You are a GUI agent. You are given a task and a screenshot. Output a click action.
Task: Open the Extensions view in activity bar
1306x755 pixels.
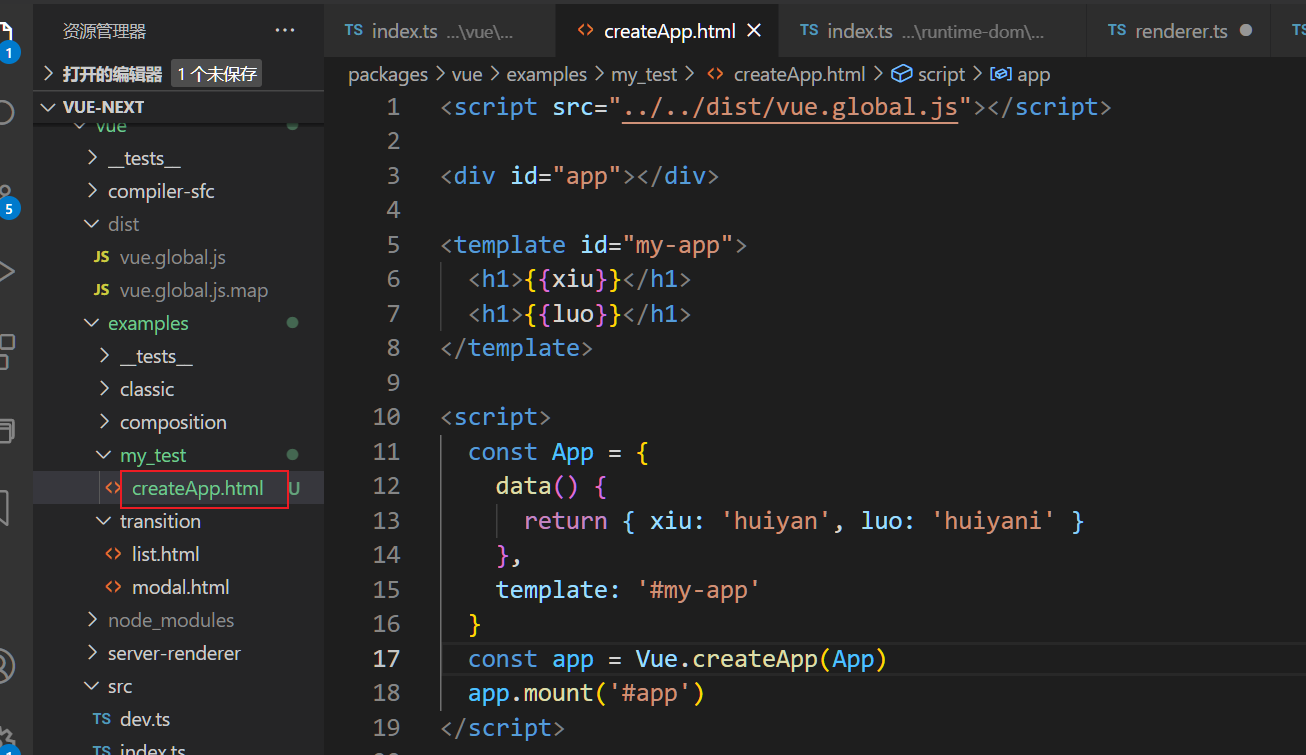7,351
